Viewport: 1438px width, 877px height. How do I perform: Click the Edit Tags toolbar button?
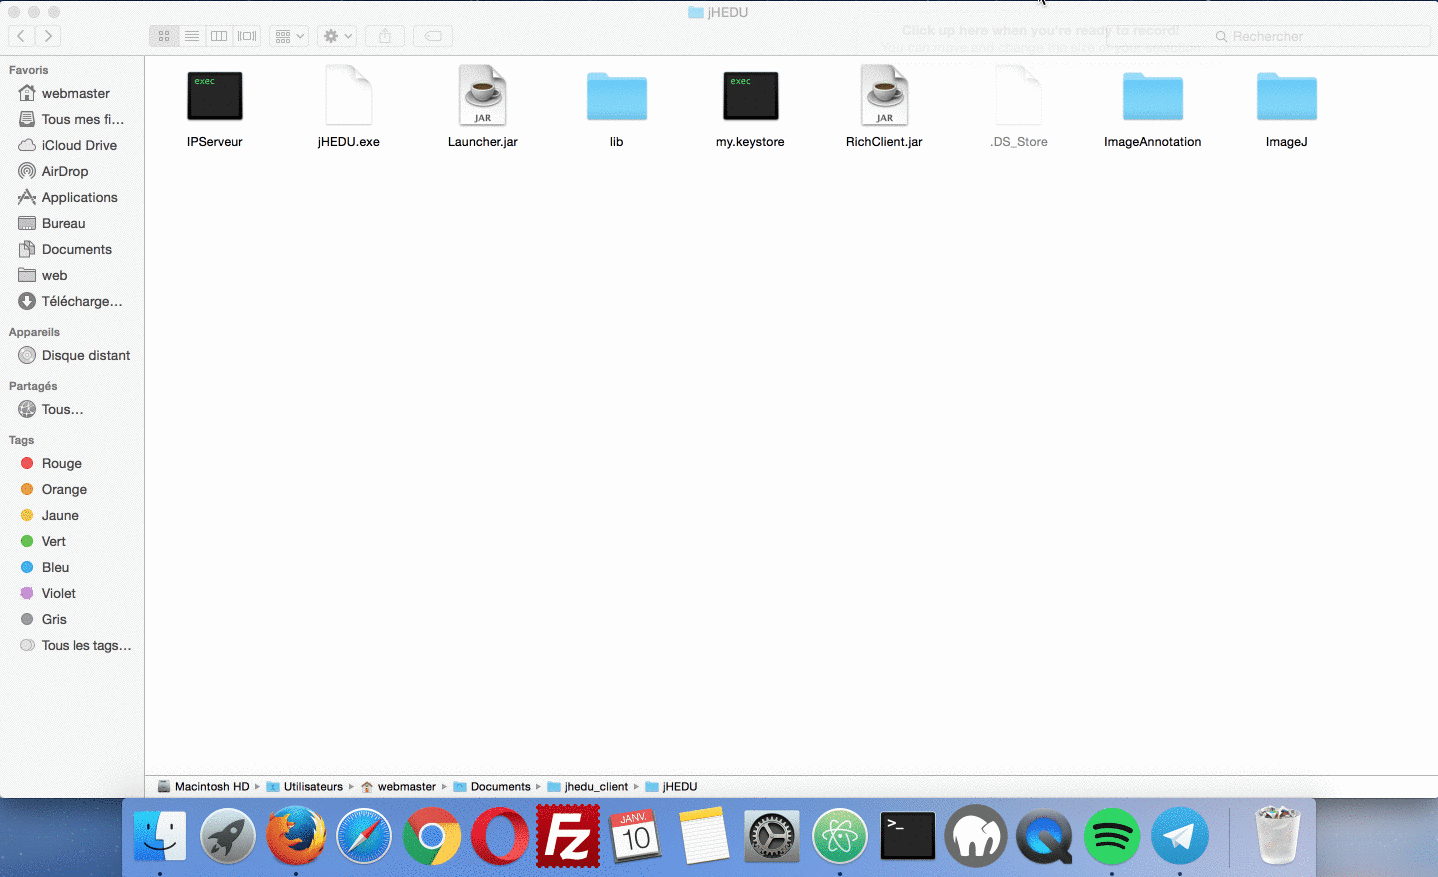point(433,36)
